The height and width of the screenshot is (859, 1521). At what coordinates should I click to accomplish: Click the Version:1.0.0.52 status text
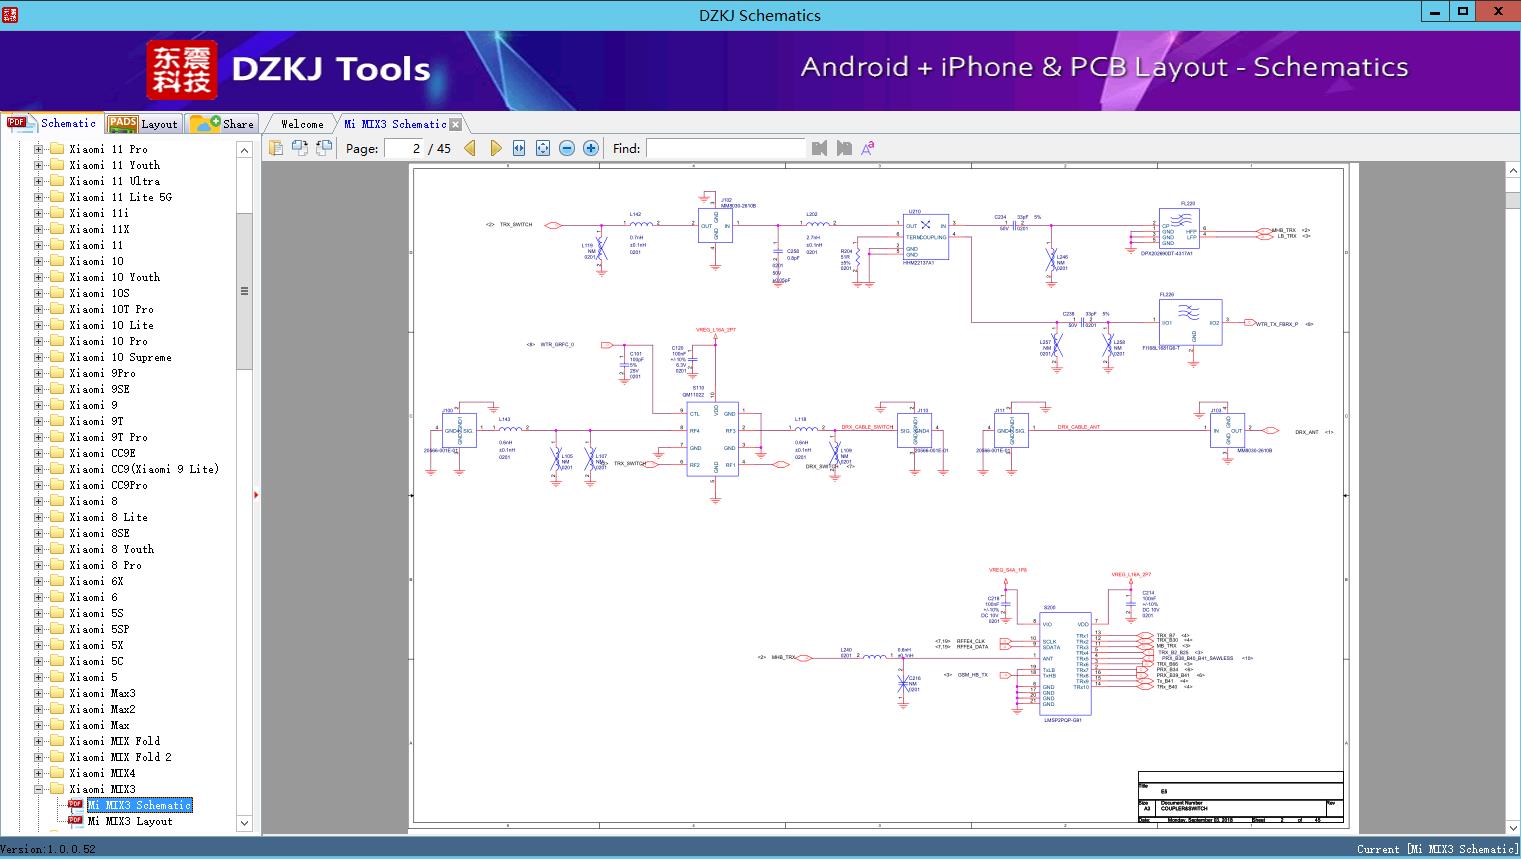48,849
